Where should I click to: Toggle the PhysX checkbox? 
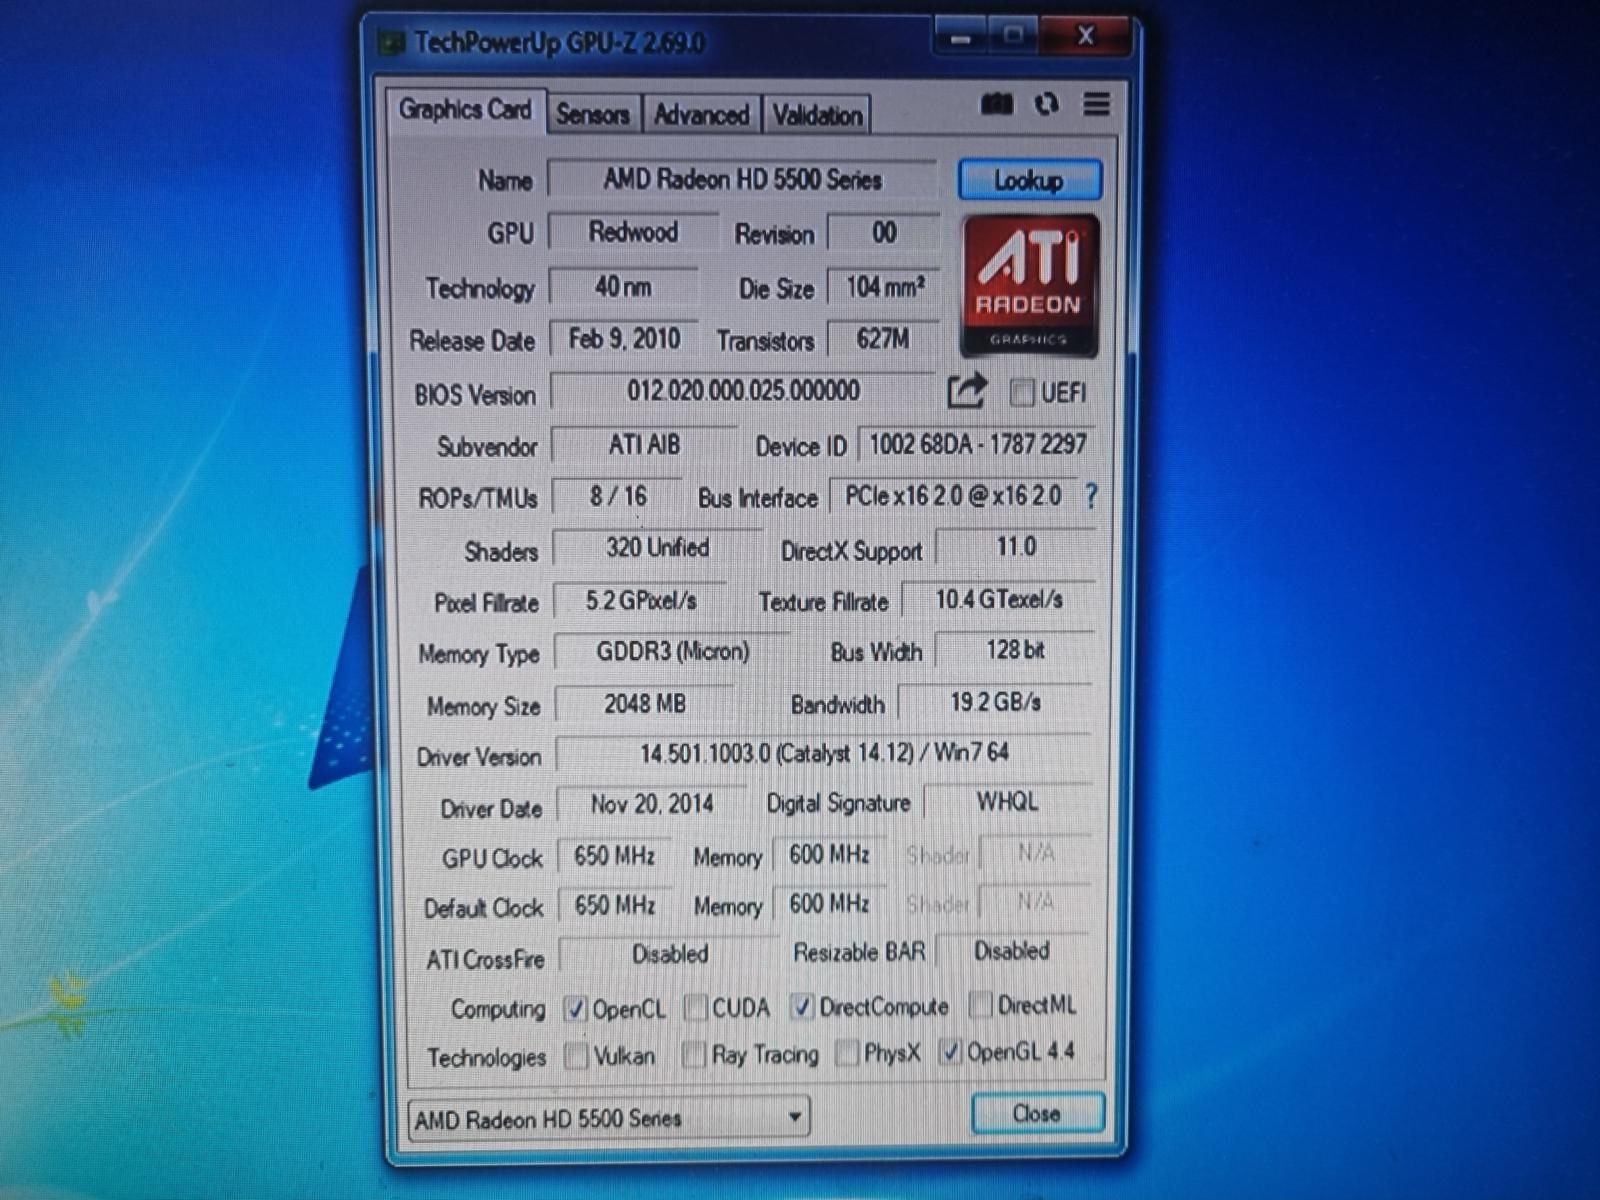(847, 1053)
